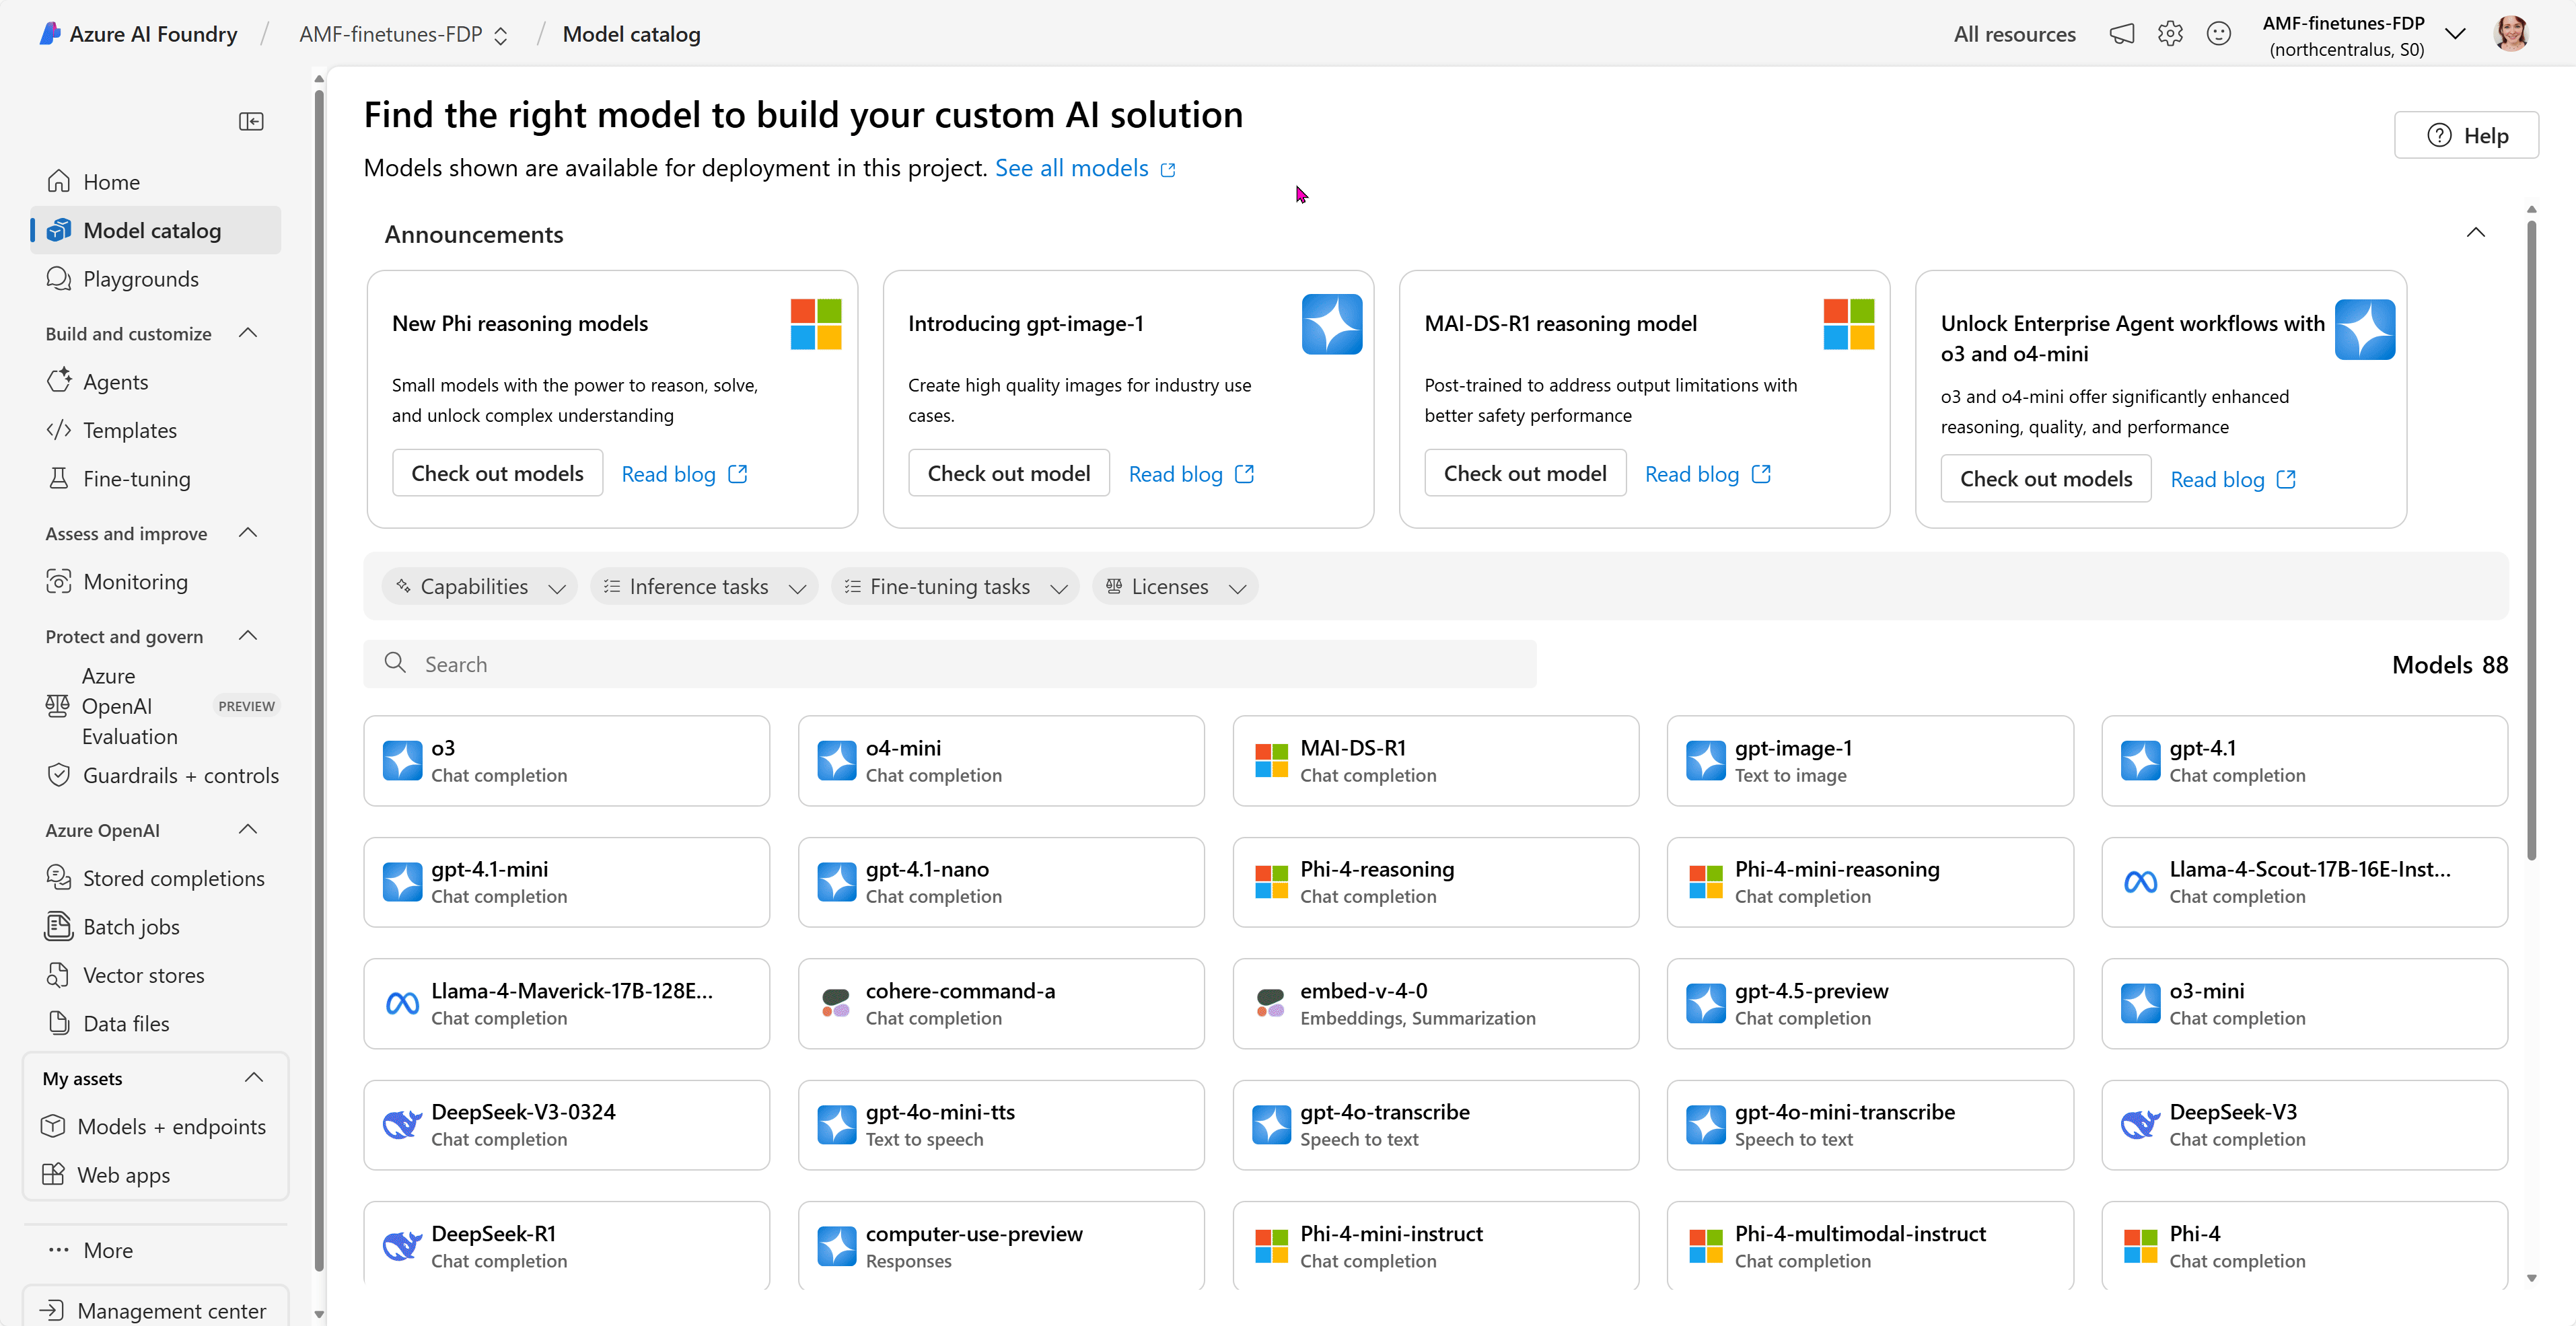2576x1326 pixels.
Task: Open the announcements megaphone icon
Action: [x=2122, y=34]
